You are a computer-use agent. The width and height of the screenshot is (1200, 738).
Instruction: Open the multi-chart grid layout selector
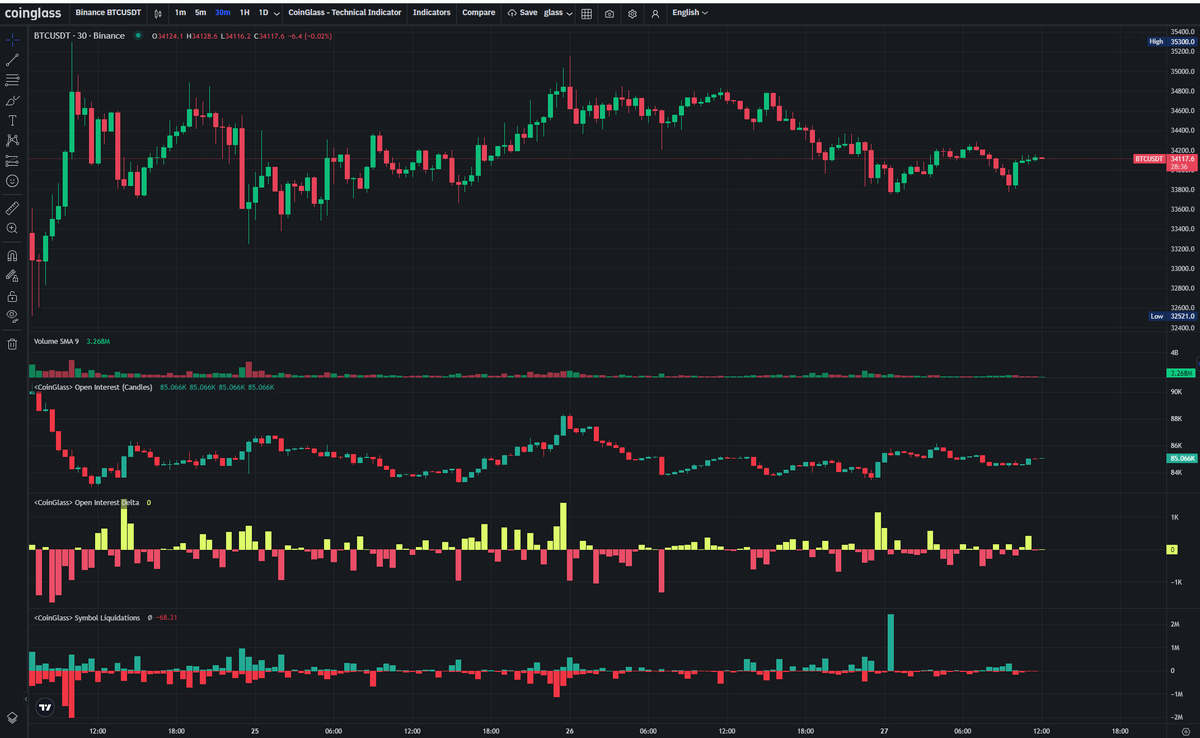[x=586, y=14]
